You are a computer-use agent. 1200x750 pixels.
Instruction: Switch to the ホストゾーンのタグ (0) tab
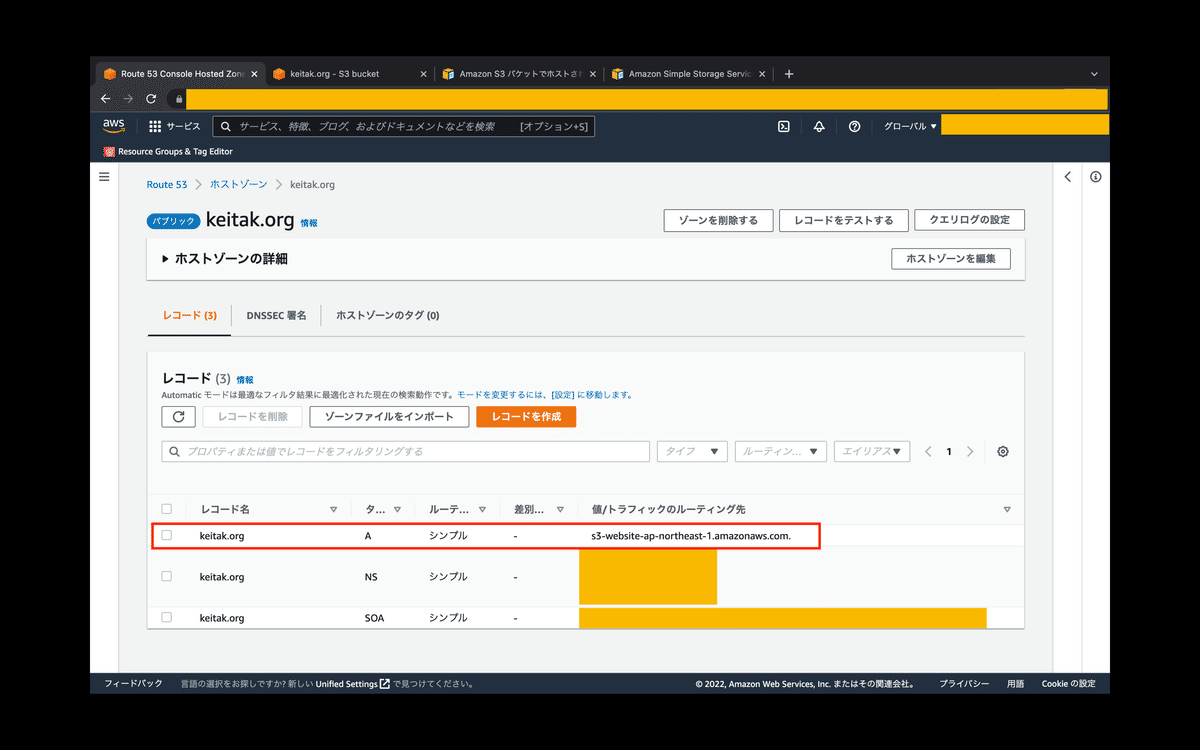[x=388, y=315]
